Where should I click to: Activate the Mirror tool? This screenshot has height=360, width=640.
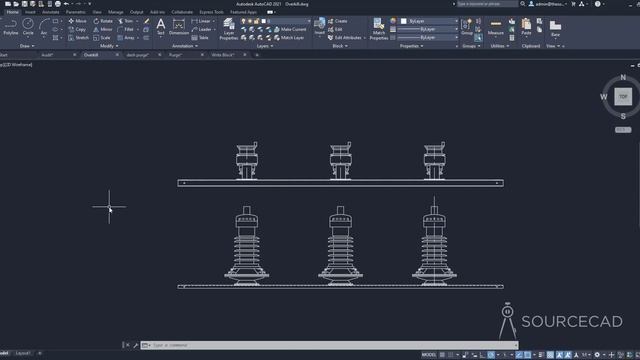tap(102, 29)
